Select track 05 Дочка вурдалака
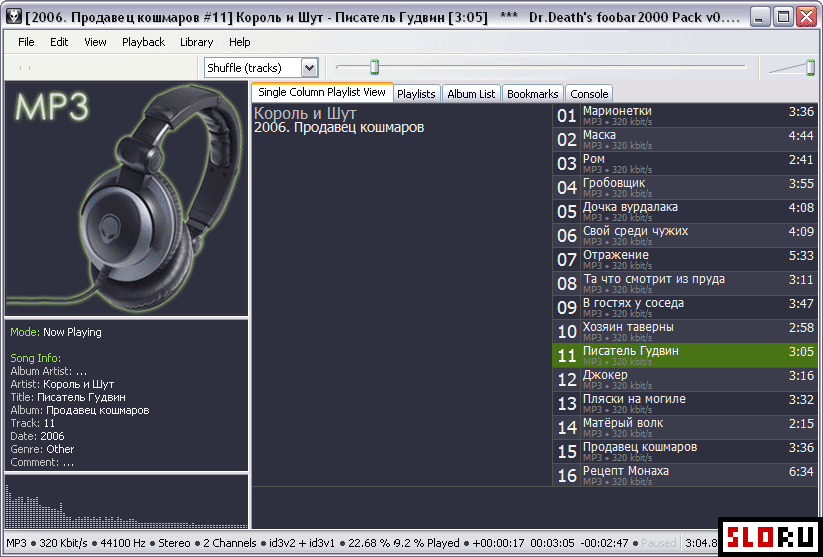The width and height of the screenshot is (823, 557). [685, 212]
